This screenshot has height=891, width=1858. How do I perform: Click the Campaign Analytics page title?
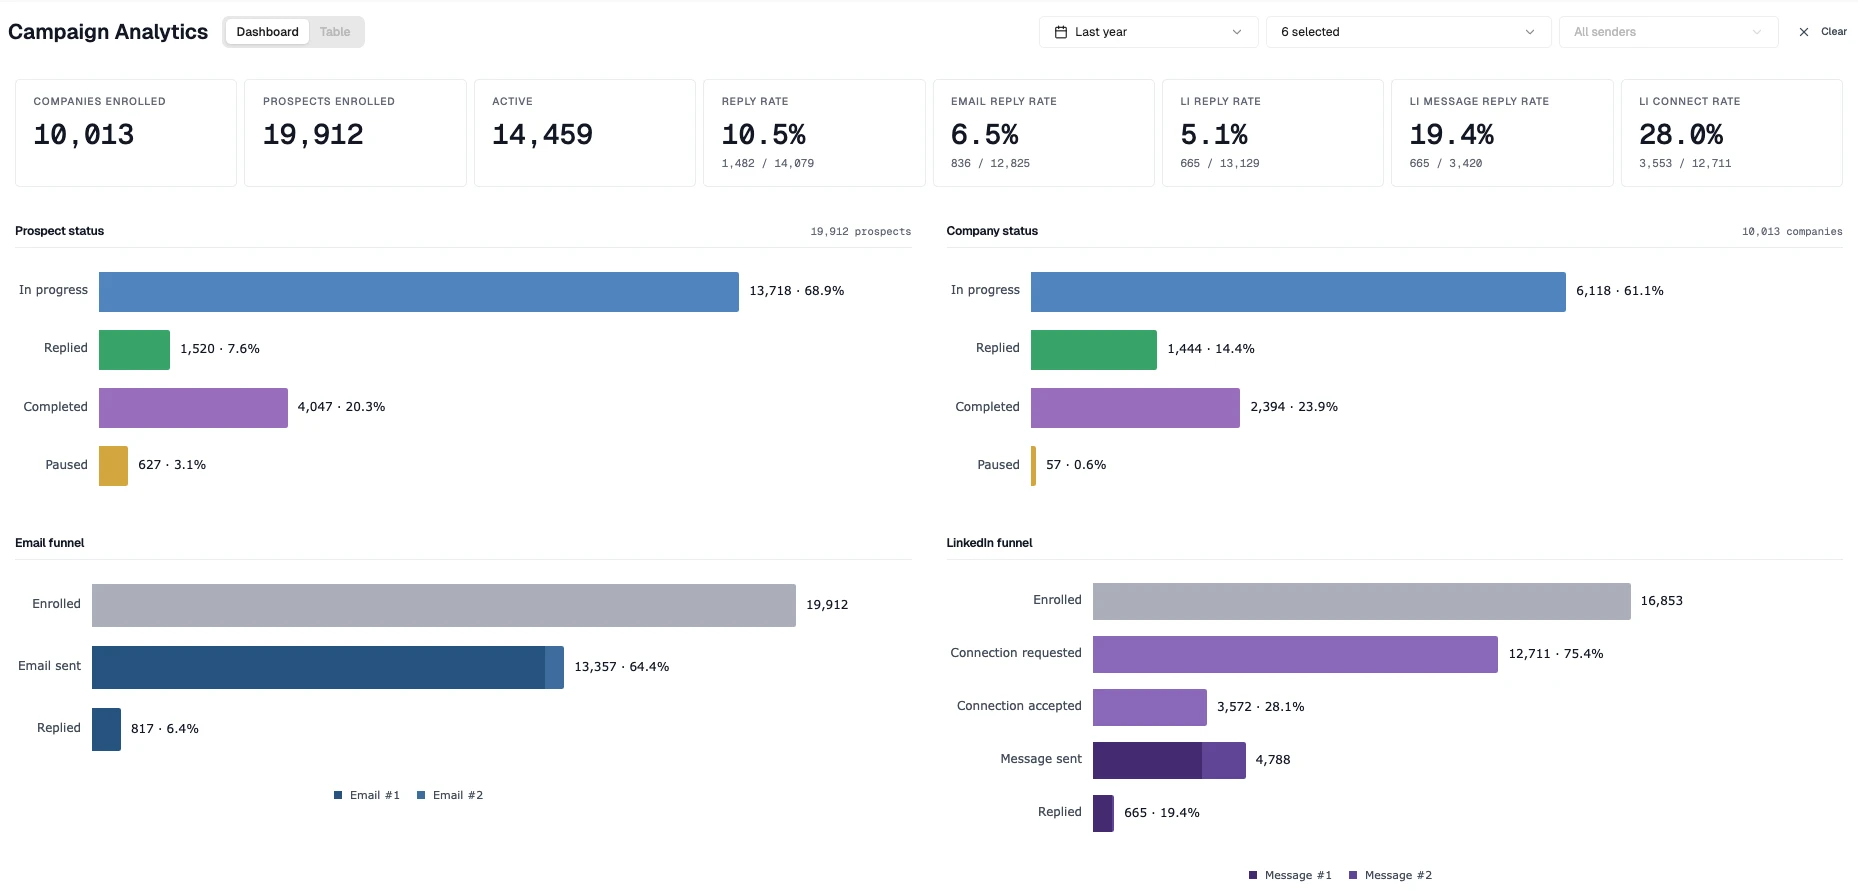(108, 32)
